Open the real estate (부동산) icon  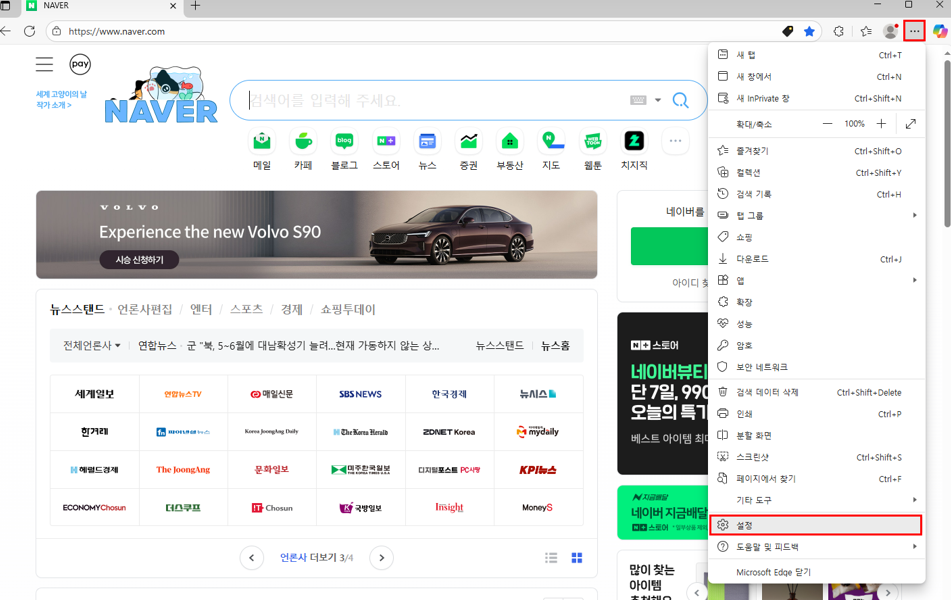pos(510,141)
